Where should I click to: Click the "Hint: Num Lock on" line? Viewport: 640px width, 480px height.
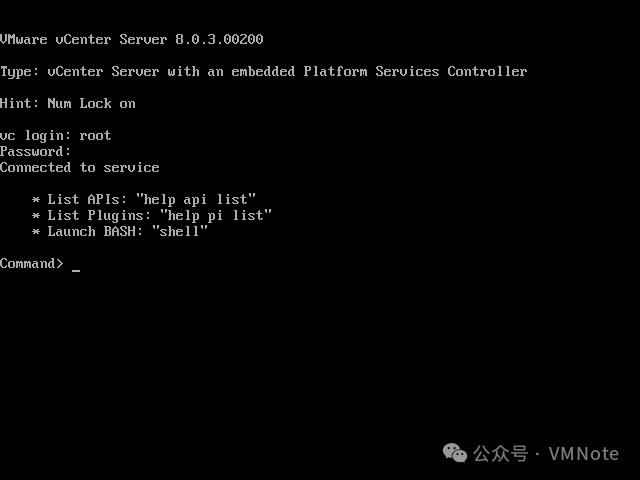click(68, 104)
